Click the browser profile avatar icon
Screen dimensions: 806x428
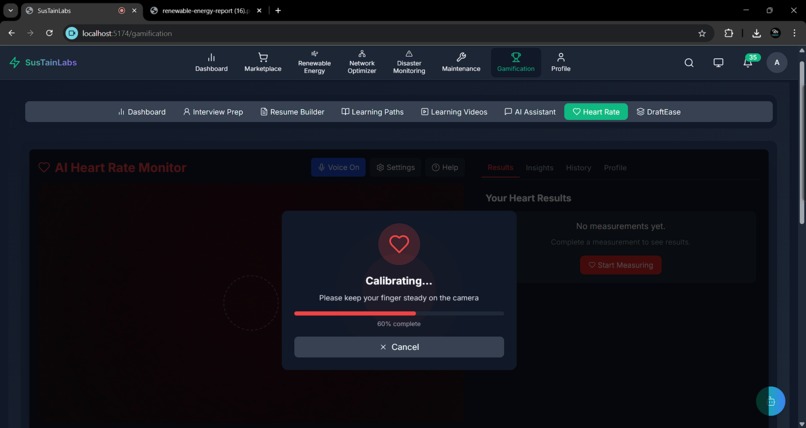[776, 33]
